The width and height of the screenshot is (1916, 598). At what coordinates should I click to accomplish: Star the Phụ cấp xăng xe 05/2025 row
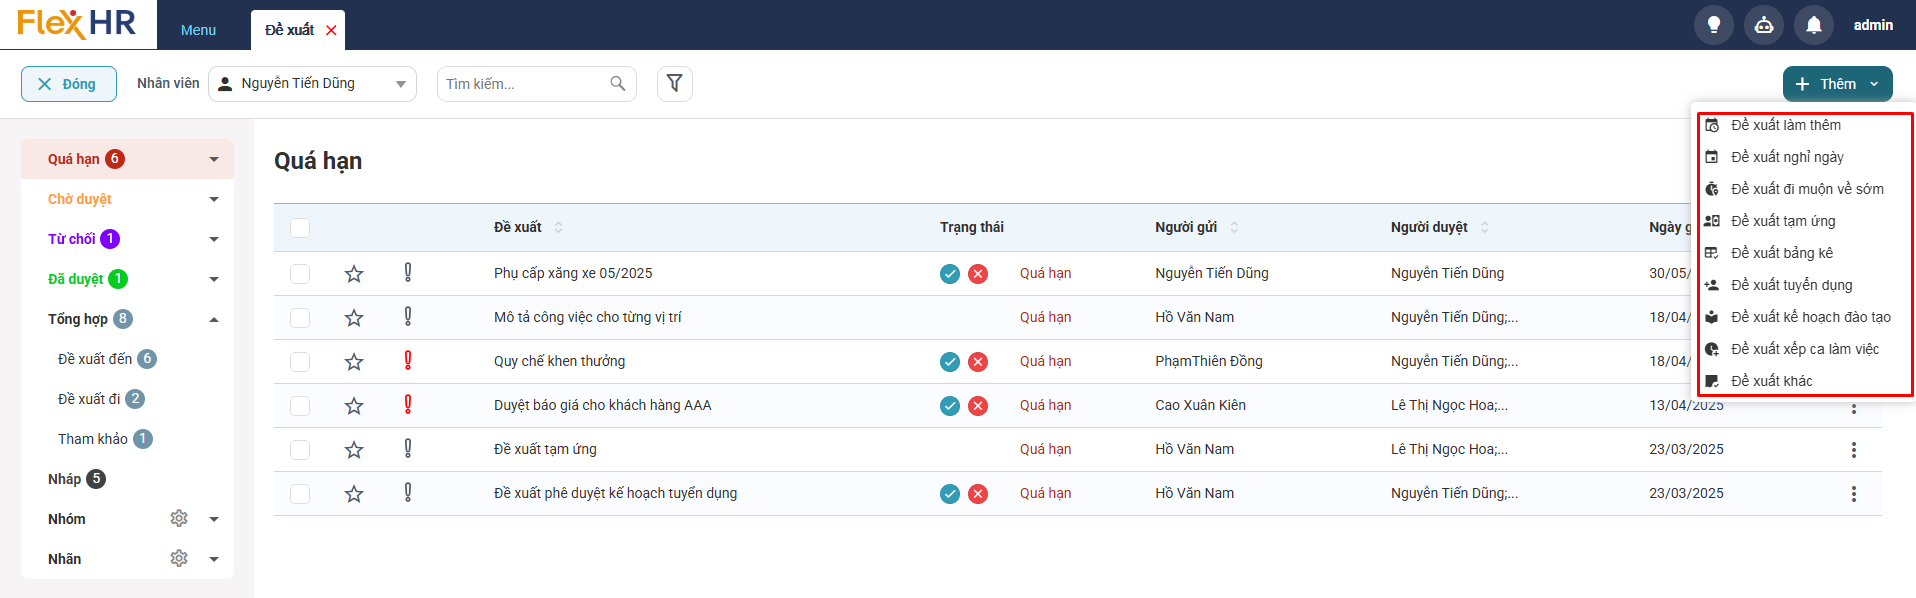point(354,273)
